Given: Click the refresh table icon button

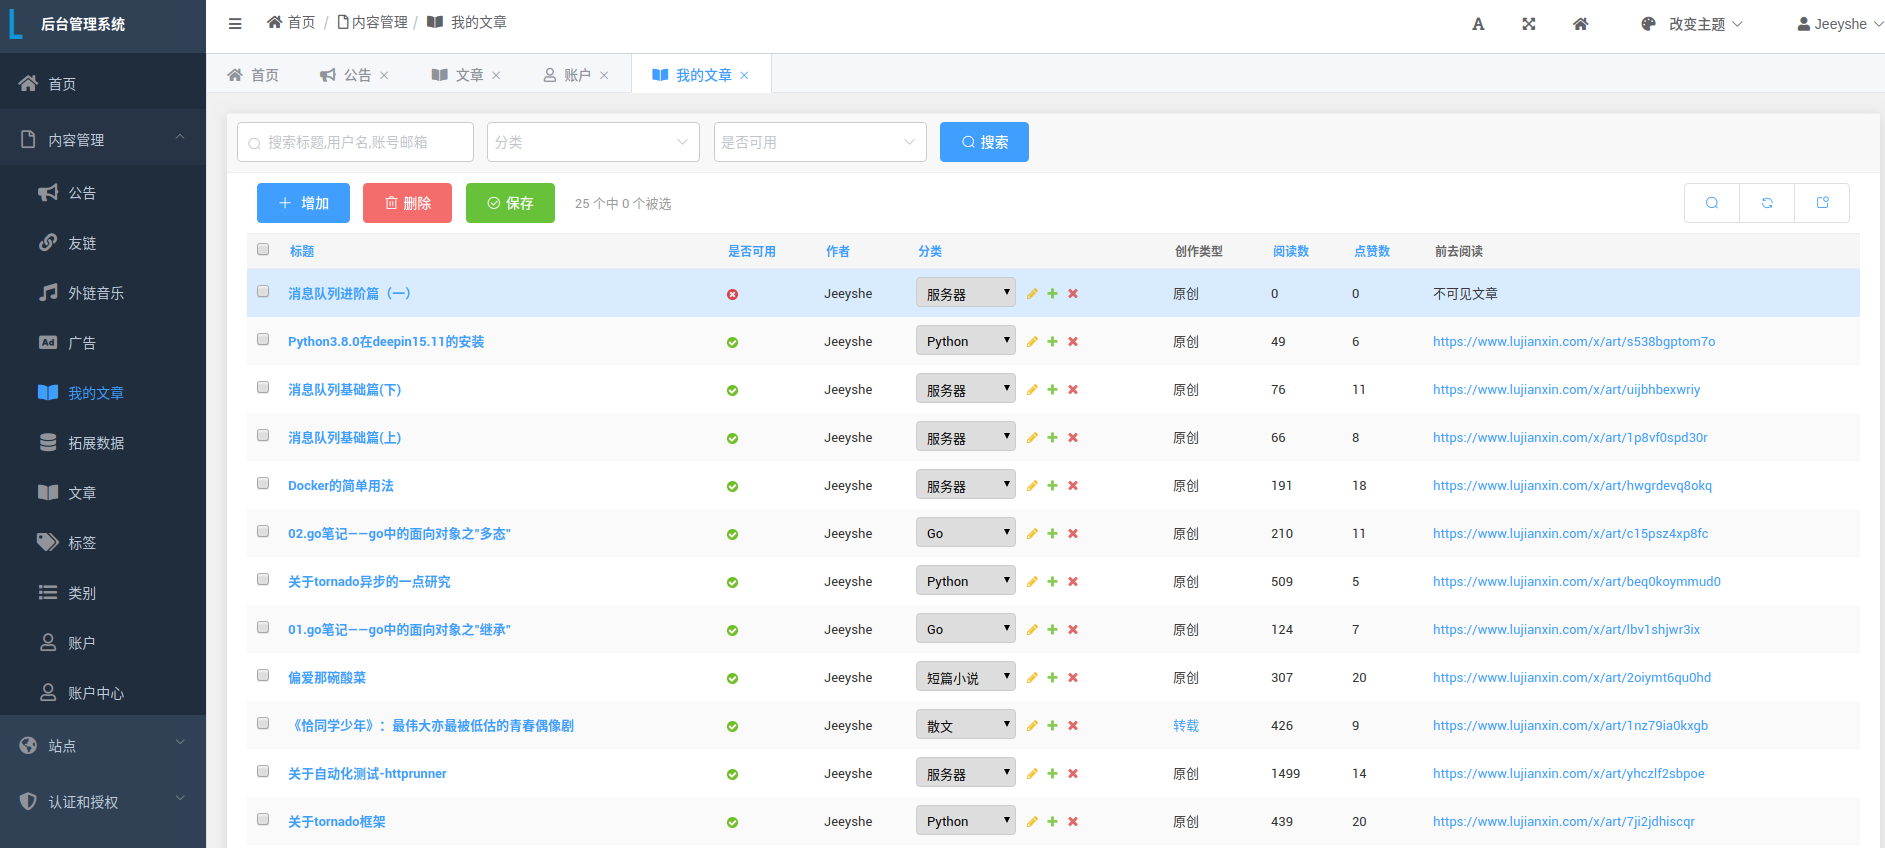Looking at the screenshot, I should point(1767,203).
